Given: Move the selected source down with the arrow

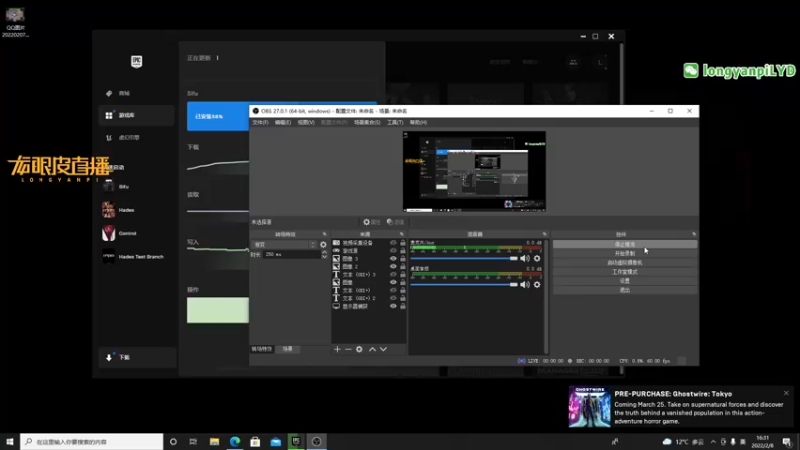Looking at the screenshot, I should pyautogui.click(x=383, y=349).
